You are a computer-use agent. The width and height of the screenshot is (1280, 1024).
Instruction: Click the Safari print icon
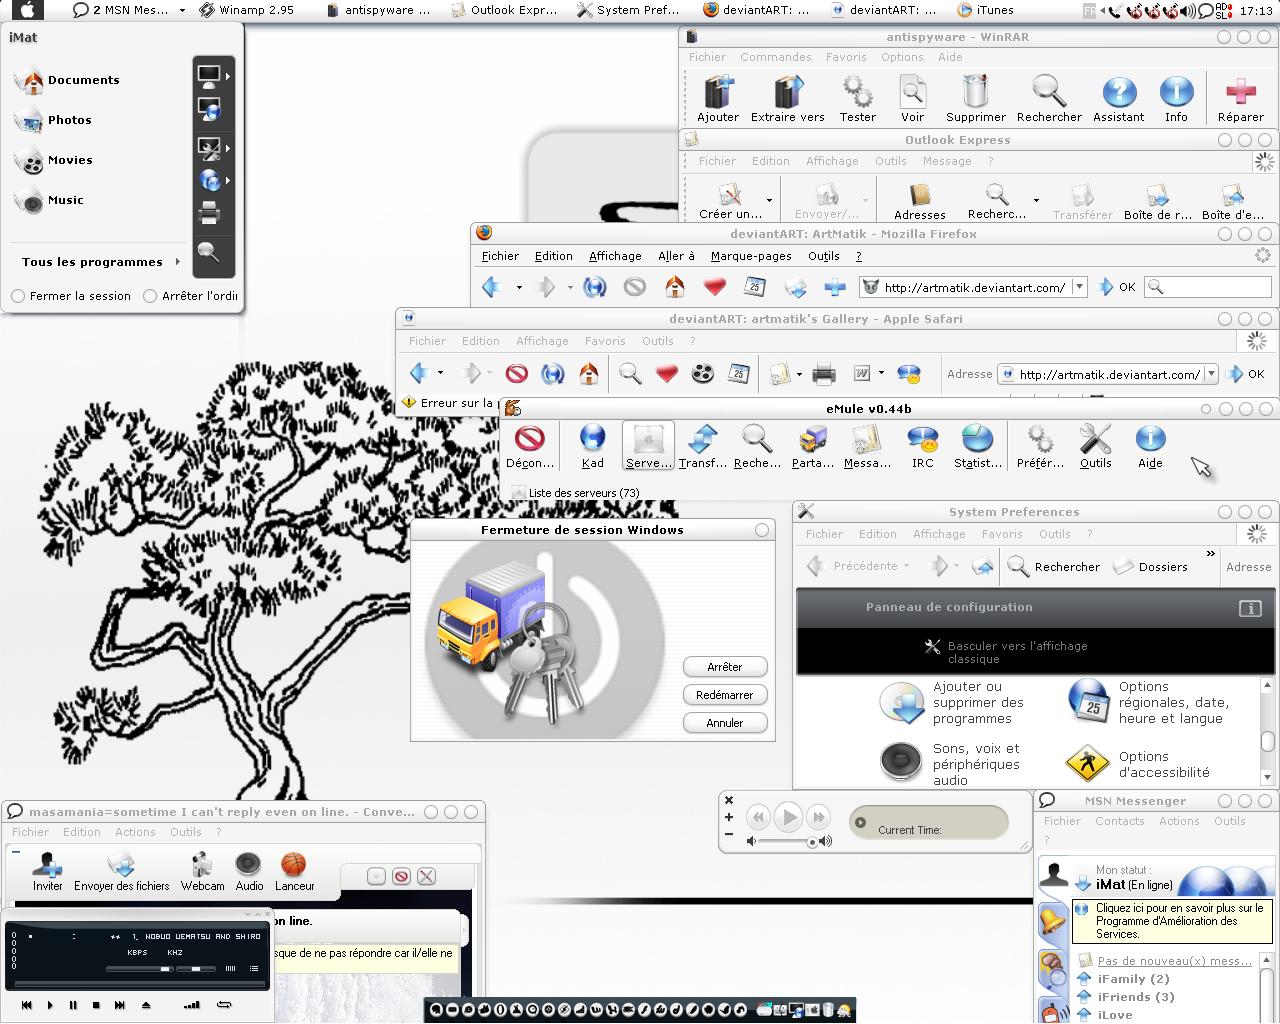[x=824, y=374]
